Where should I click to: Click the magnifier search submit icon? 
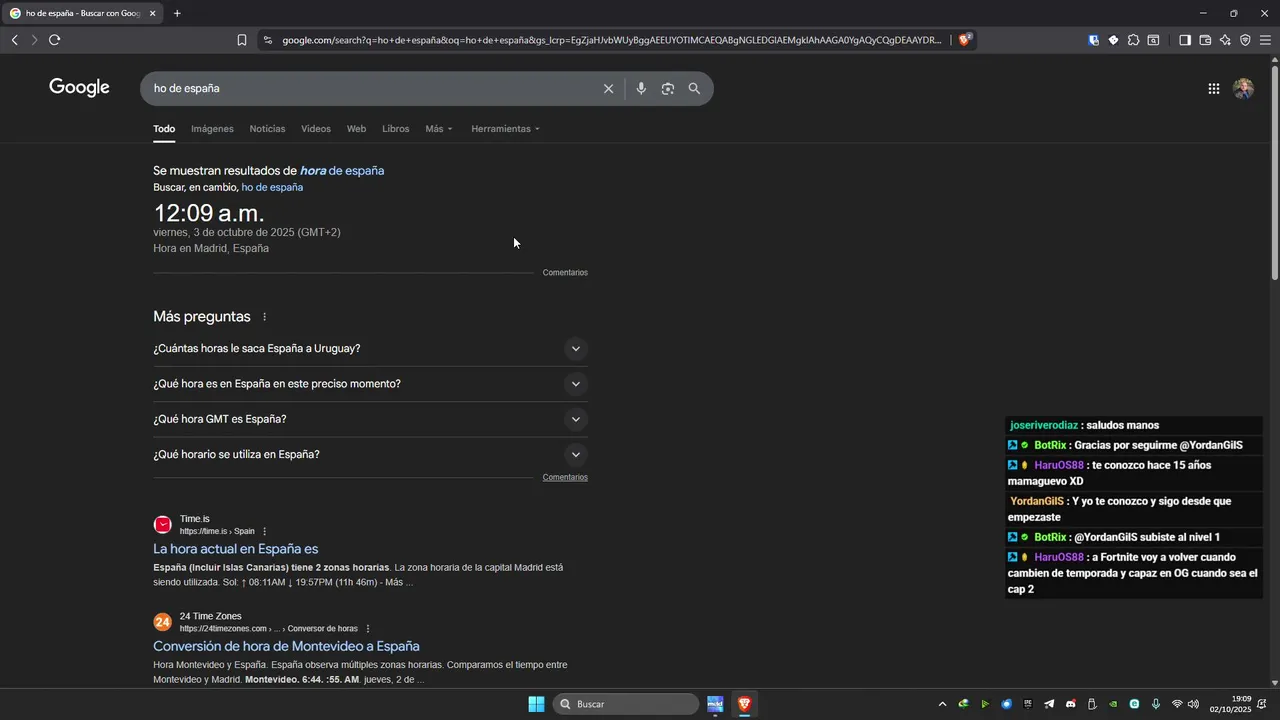click(694, 89)
